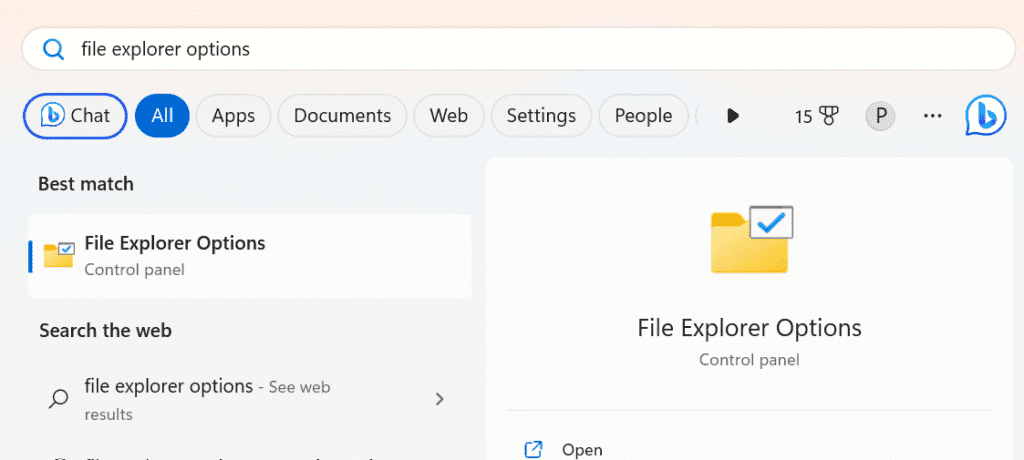Switch to the Documents filter tab
This screenshot has width=1024, height=460.
(342, 116)
